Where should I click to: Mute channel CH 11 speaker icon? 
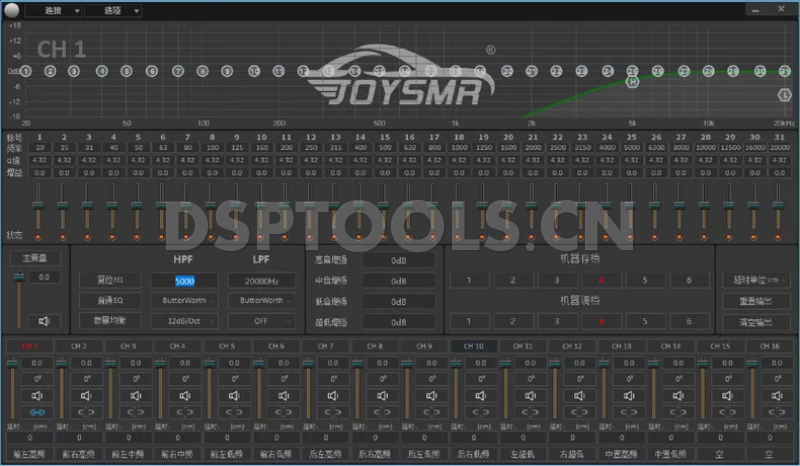click(531, 396)
